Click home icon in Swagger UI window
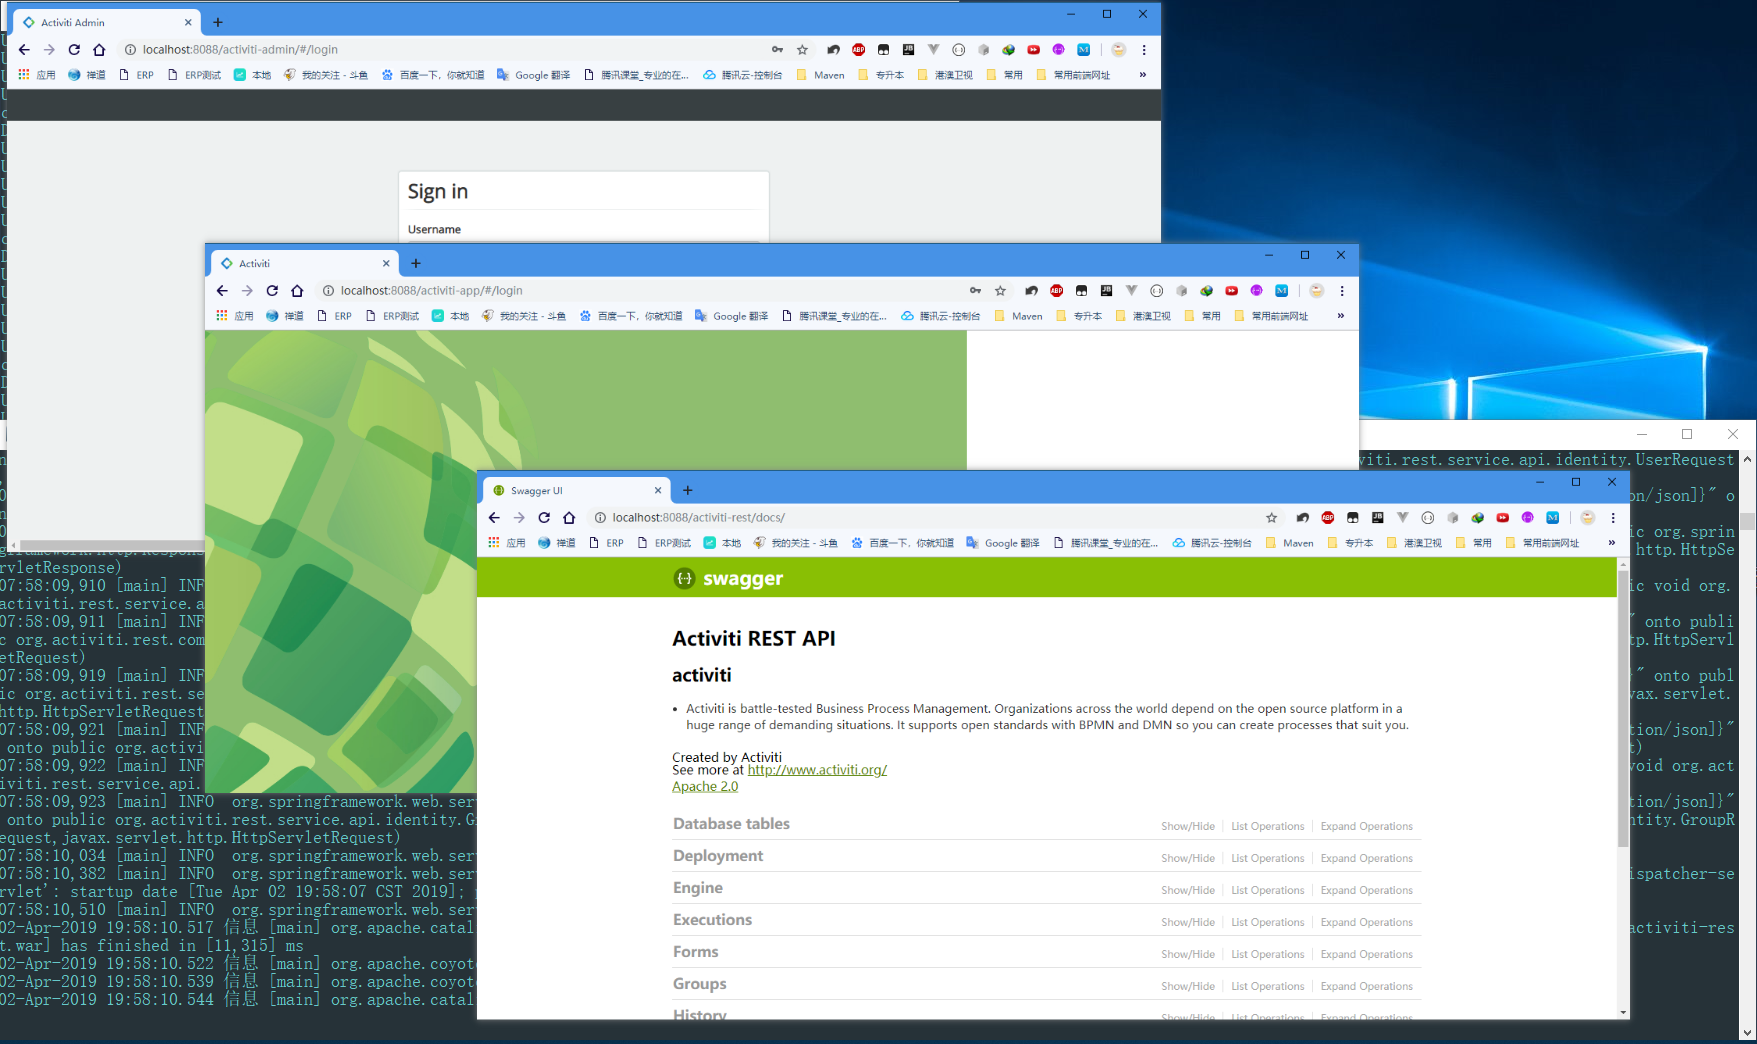 pos(569,517)
